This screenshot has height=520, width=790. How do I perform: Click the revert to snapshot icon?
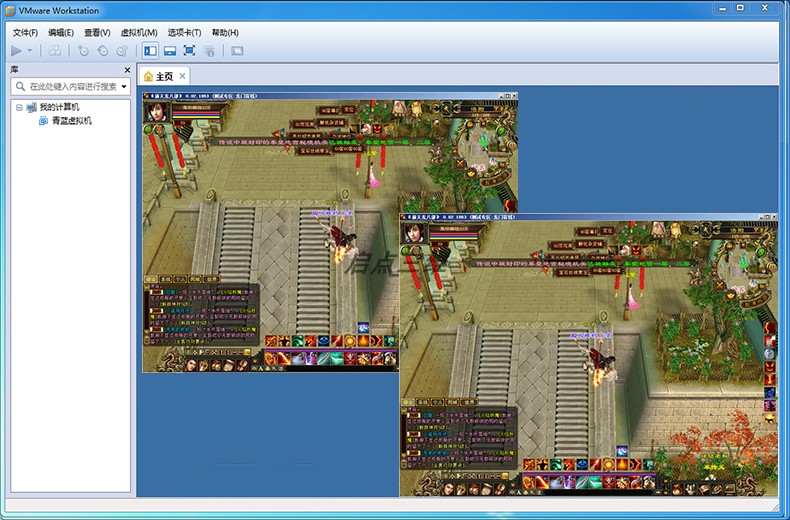tap(103, 50)
